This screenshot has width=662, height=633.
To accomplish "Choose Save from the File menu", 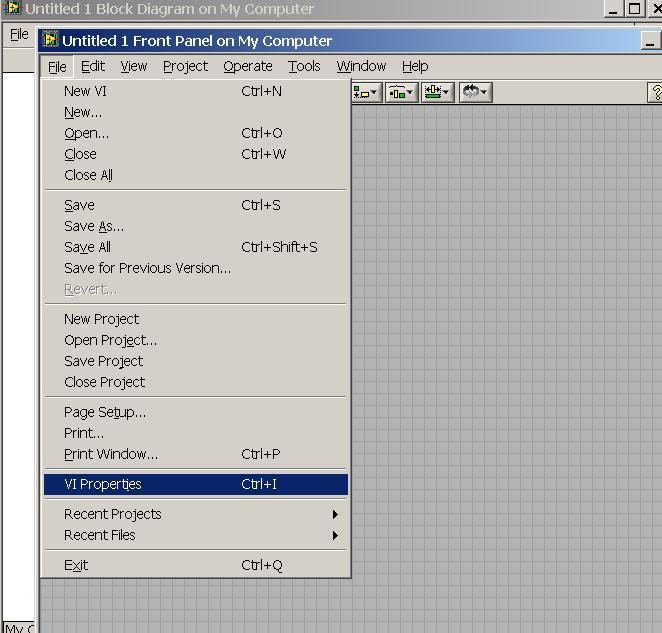I will (x=196, y=205).
